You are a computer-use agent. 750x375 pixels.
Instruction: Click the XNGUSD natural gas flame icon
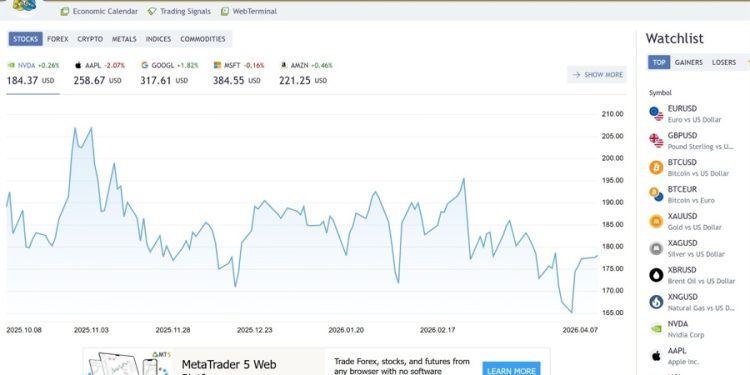[x=656, y=302]
